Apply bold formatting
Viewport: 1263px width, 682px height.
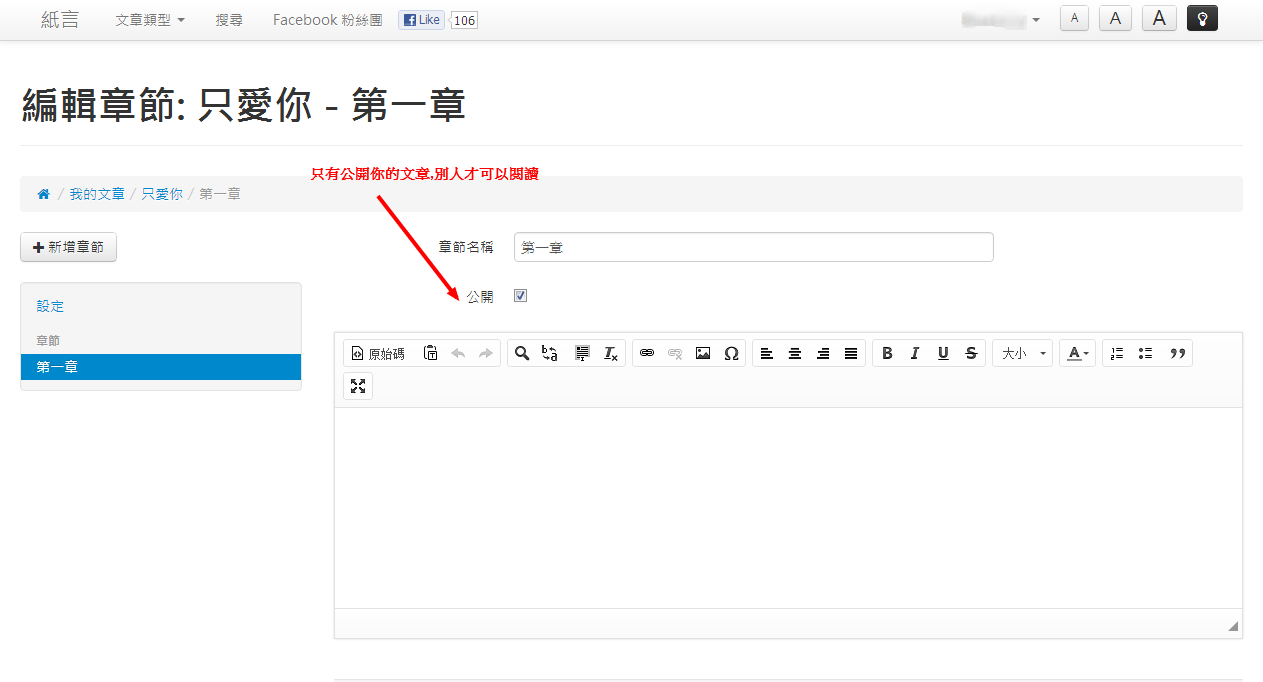coord(887,353)
